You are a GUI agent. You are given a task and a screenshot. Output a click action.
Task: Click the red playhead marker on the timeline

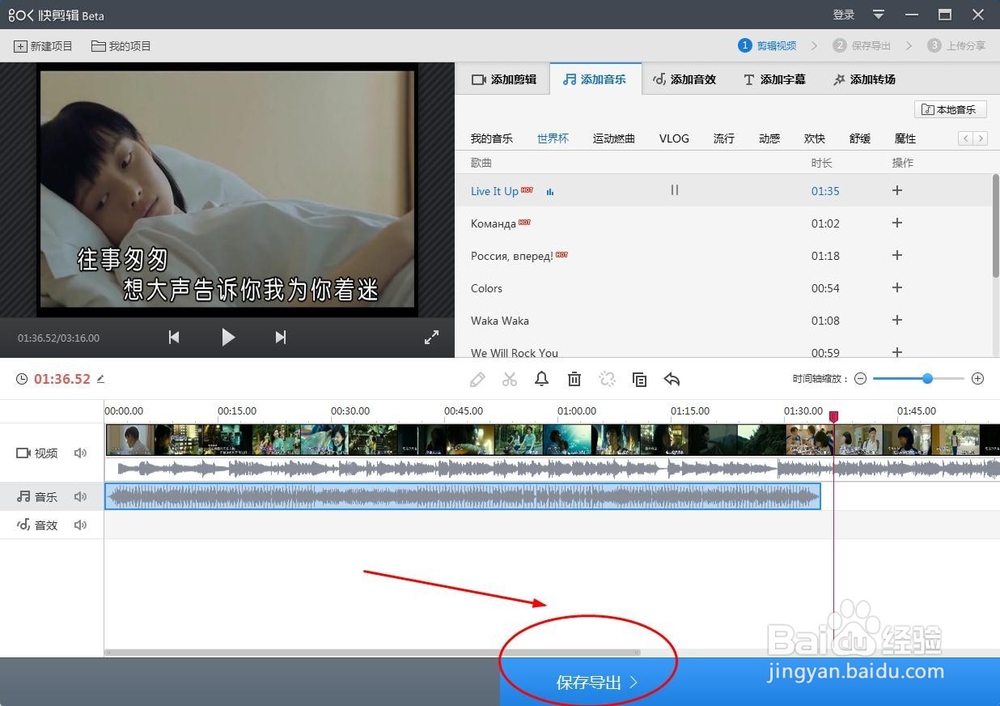click(x=834, y=416)
